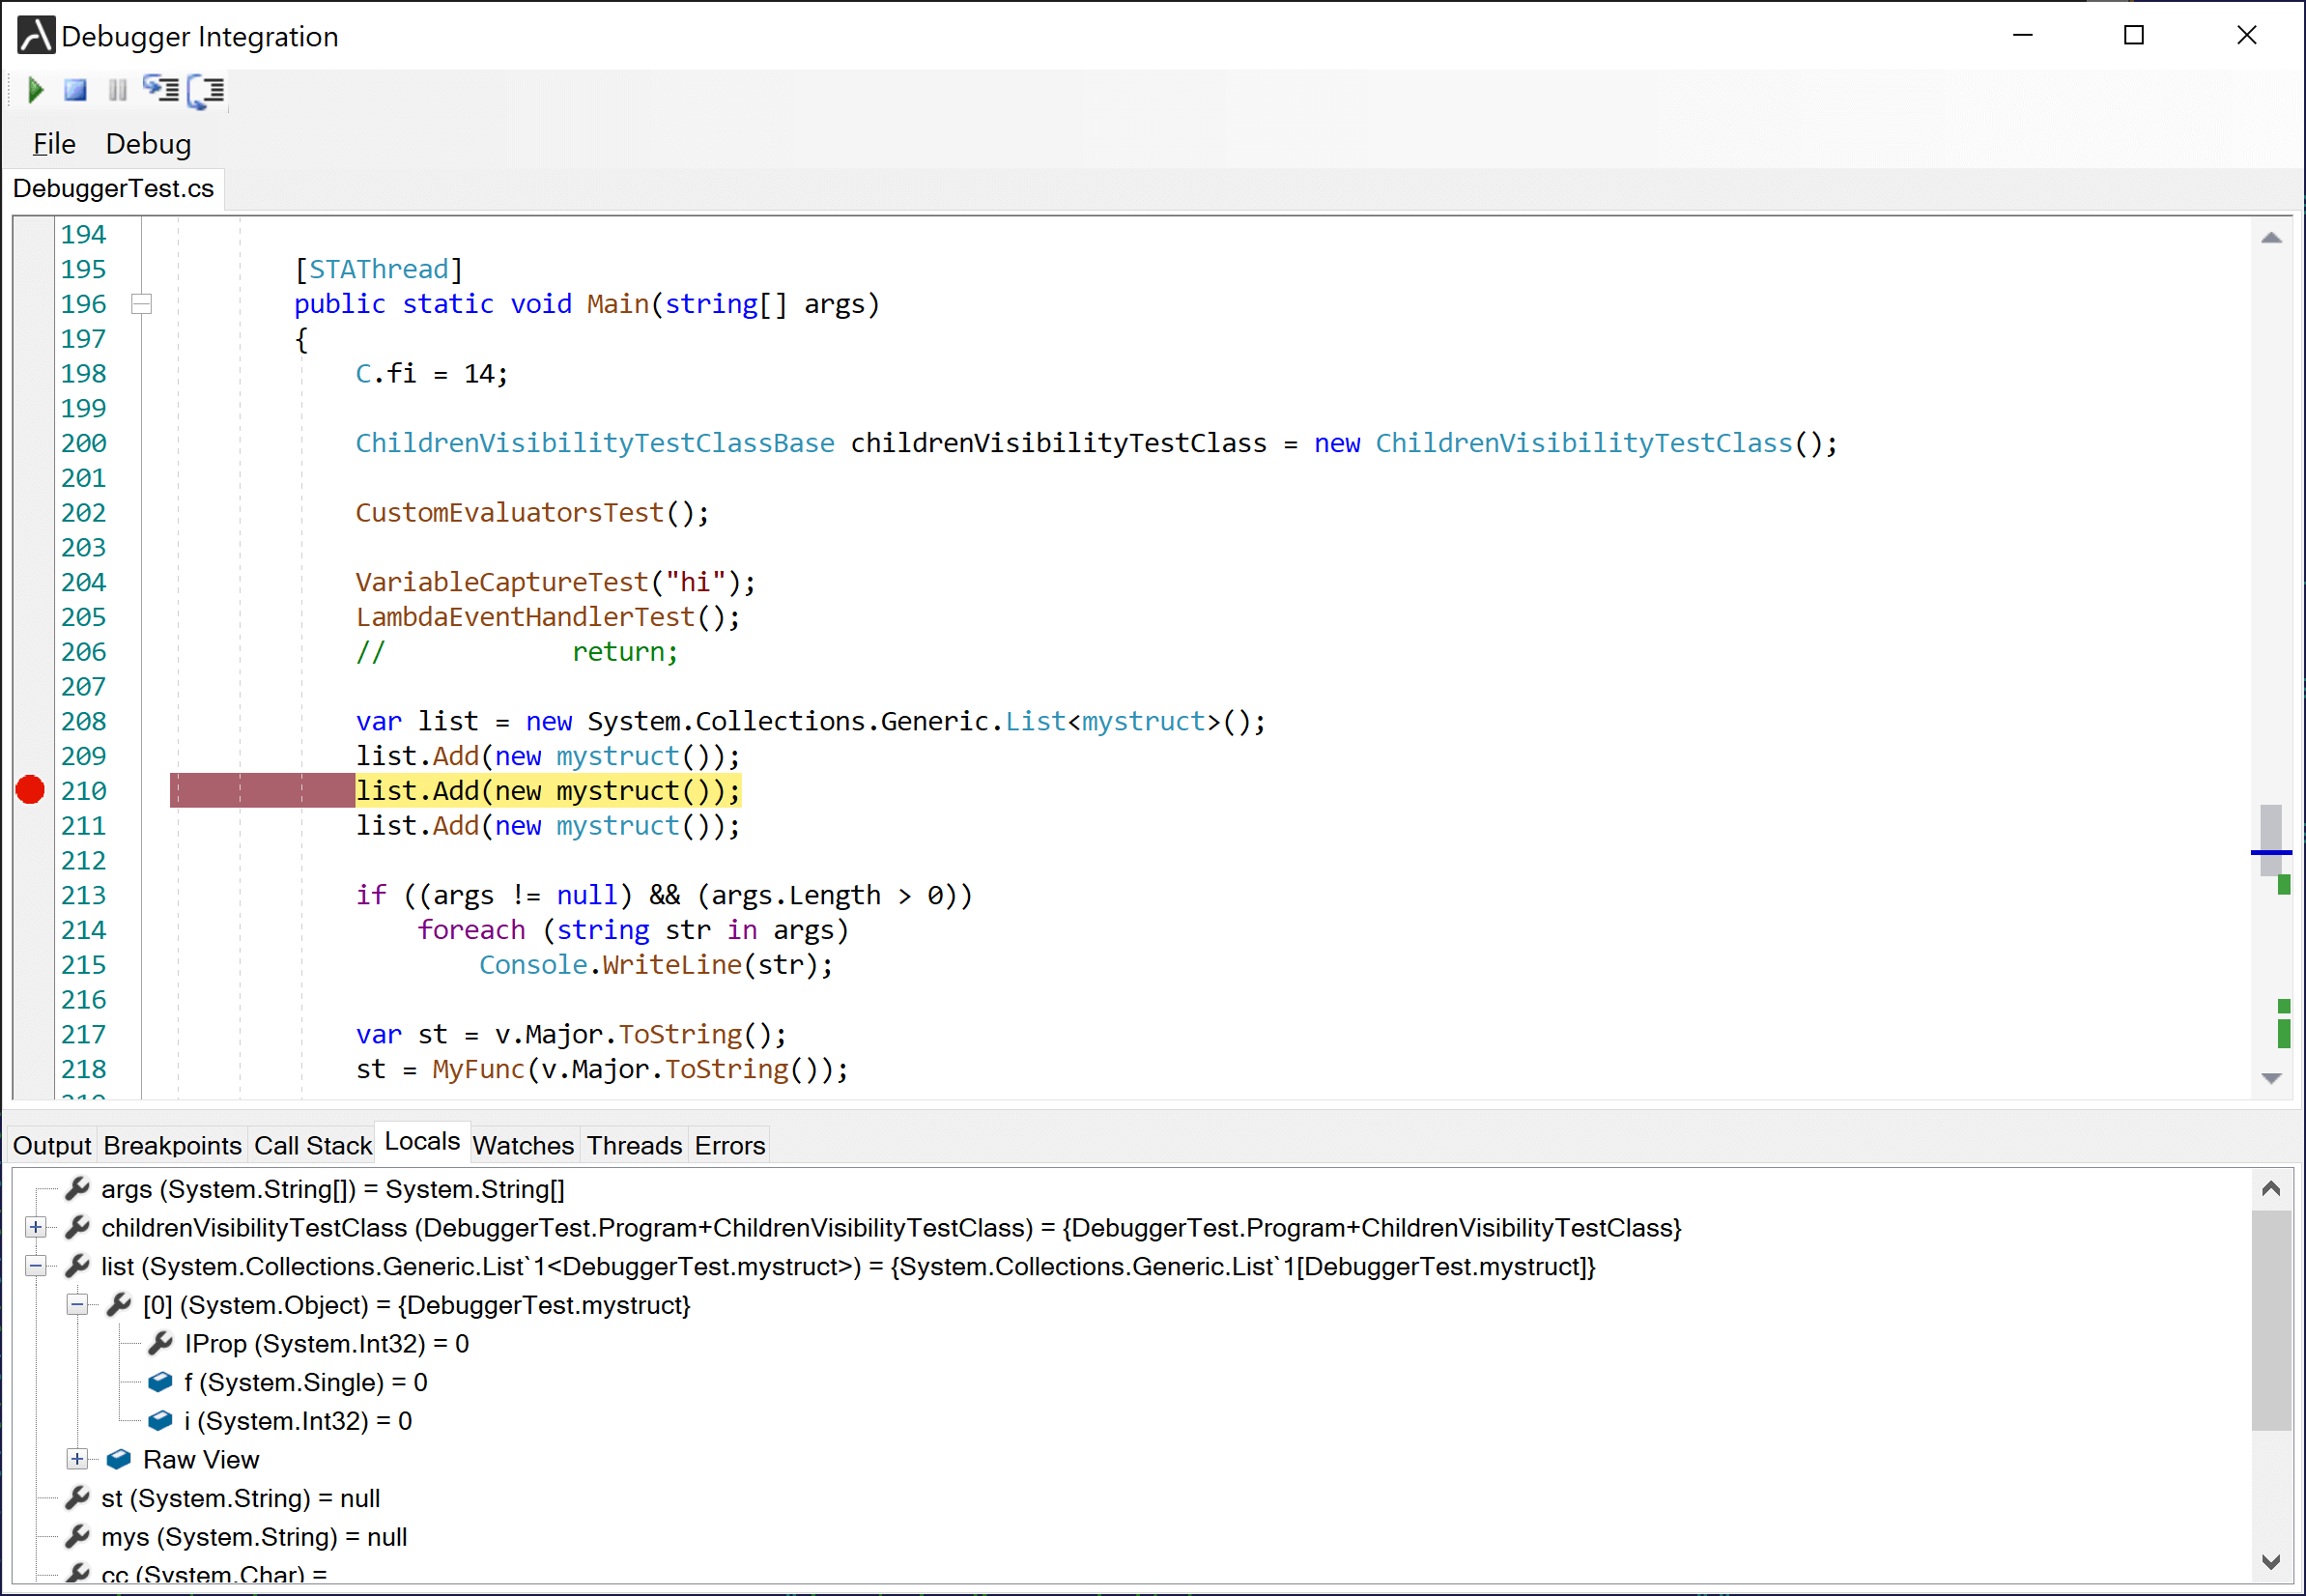Expand the childrenVisibilityTestClass variable
The height and width of the screenshot is (1596, 2306).
pos(36,1227)
